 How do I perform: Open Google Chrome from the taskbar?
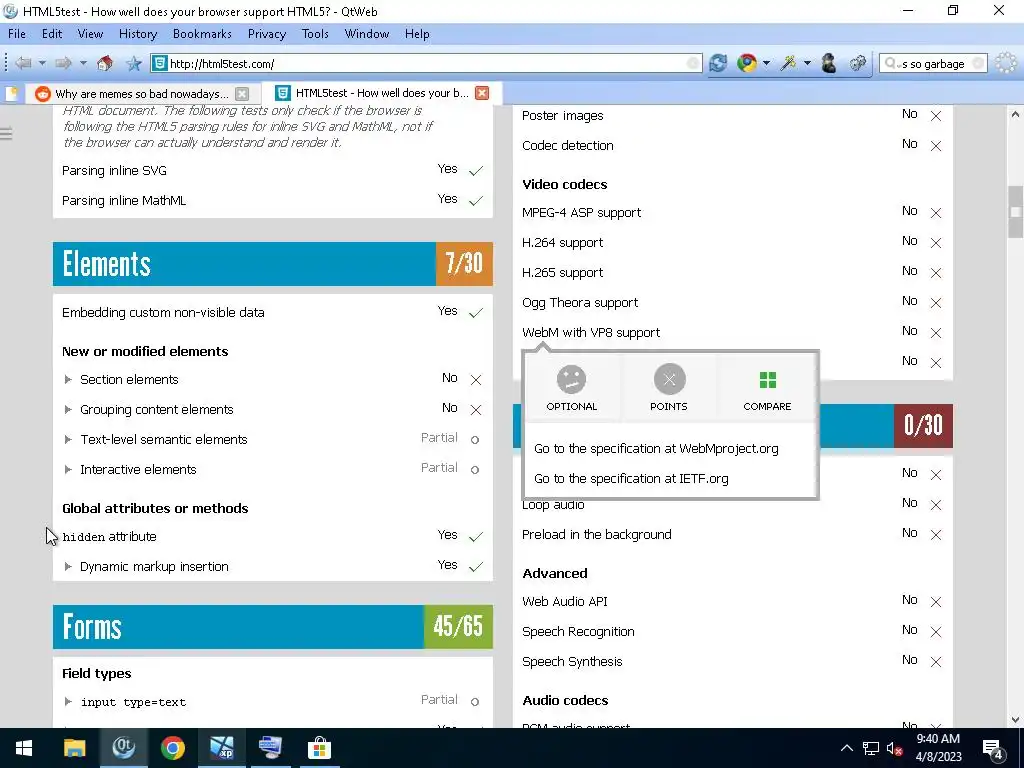click(x=172, y=748)
